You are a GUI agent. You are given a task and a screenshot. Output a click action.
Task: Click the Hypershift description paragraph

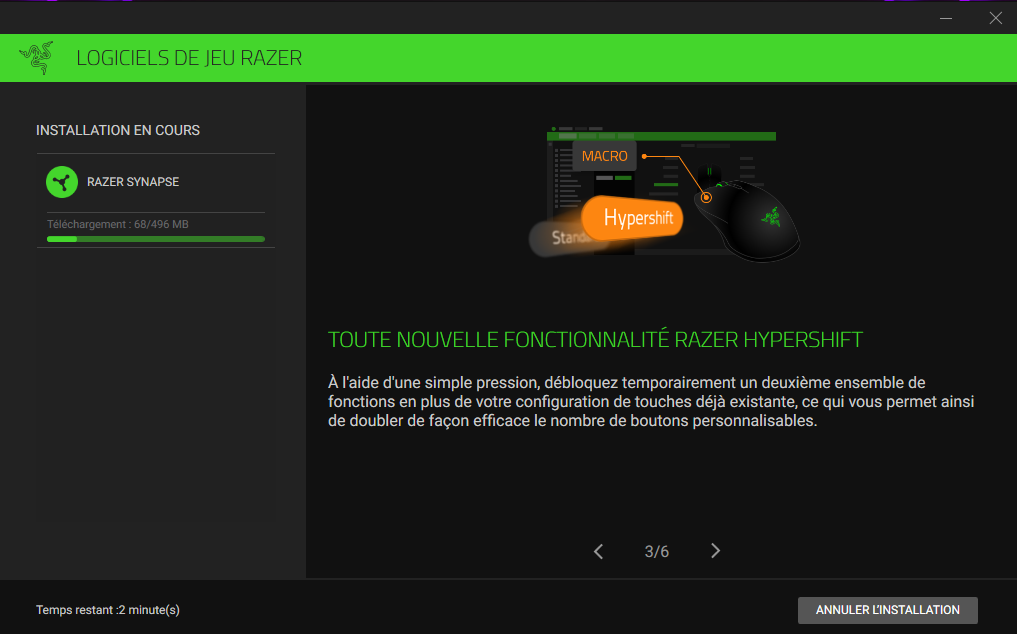tap(651, 402)
